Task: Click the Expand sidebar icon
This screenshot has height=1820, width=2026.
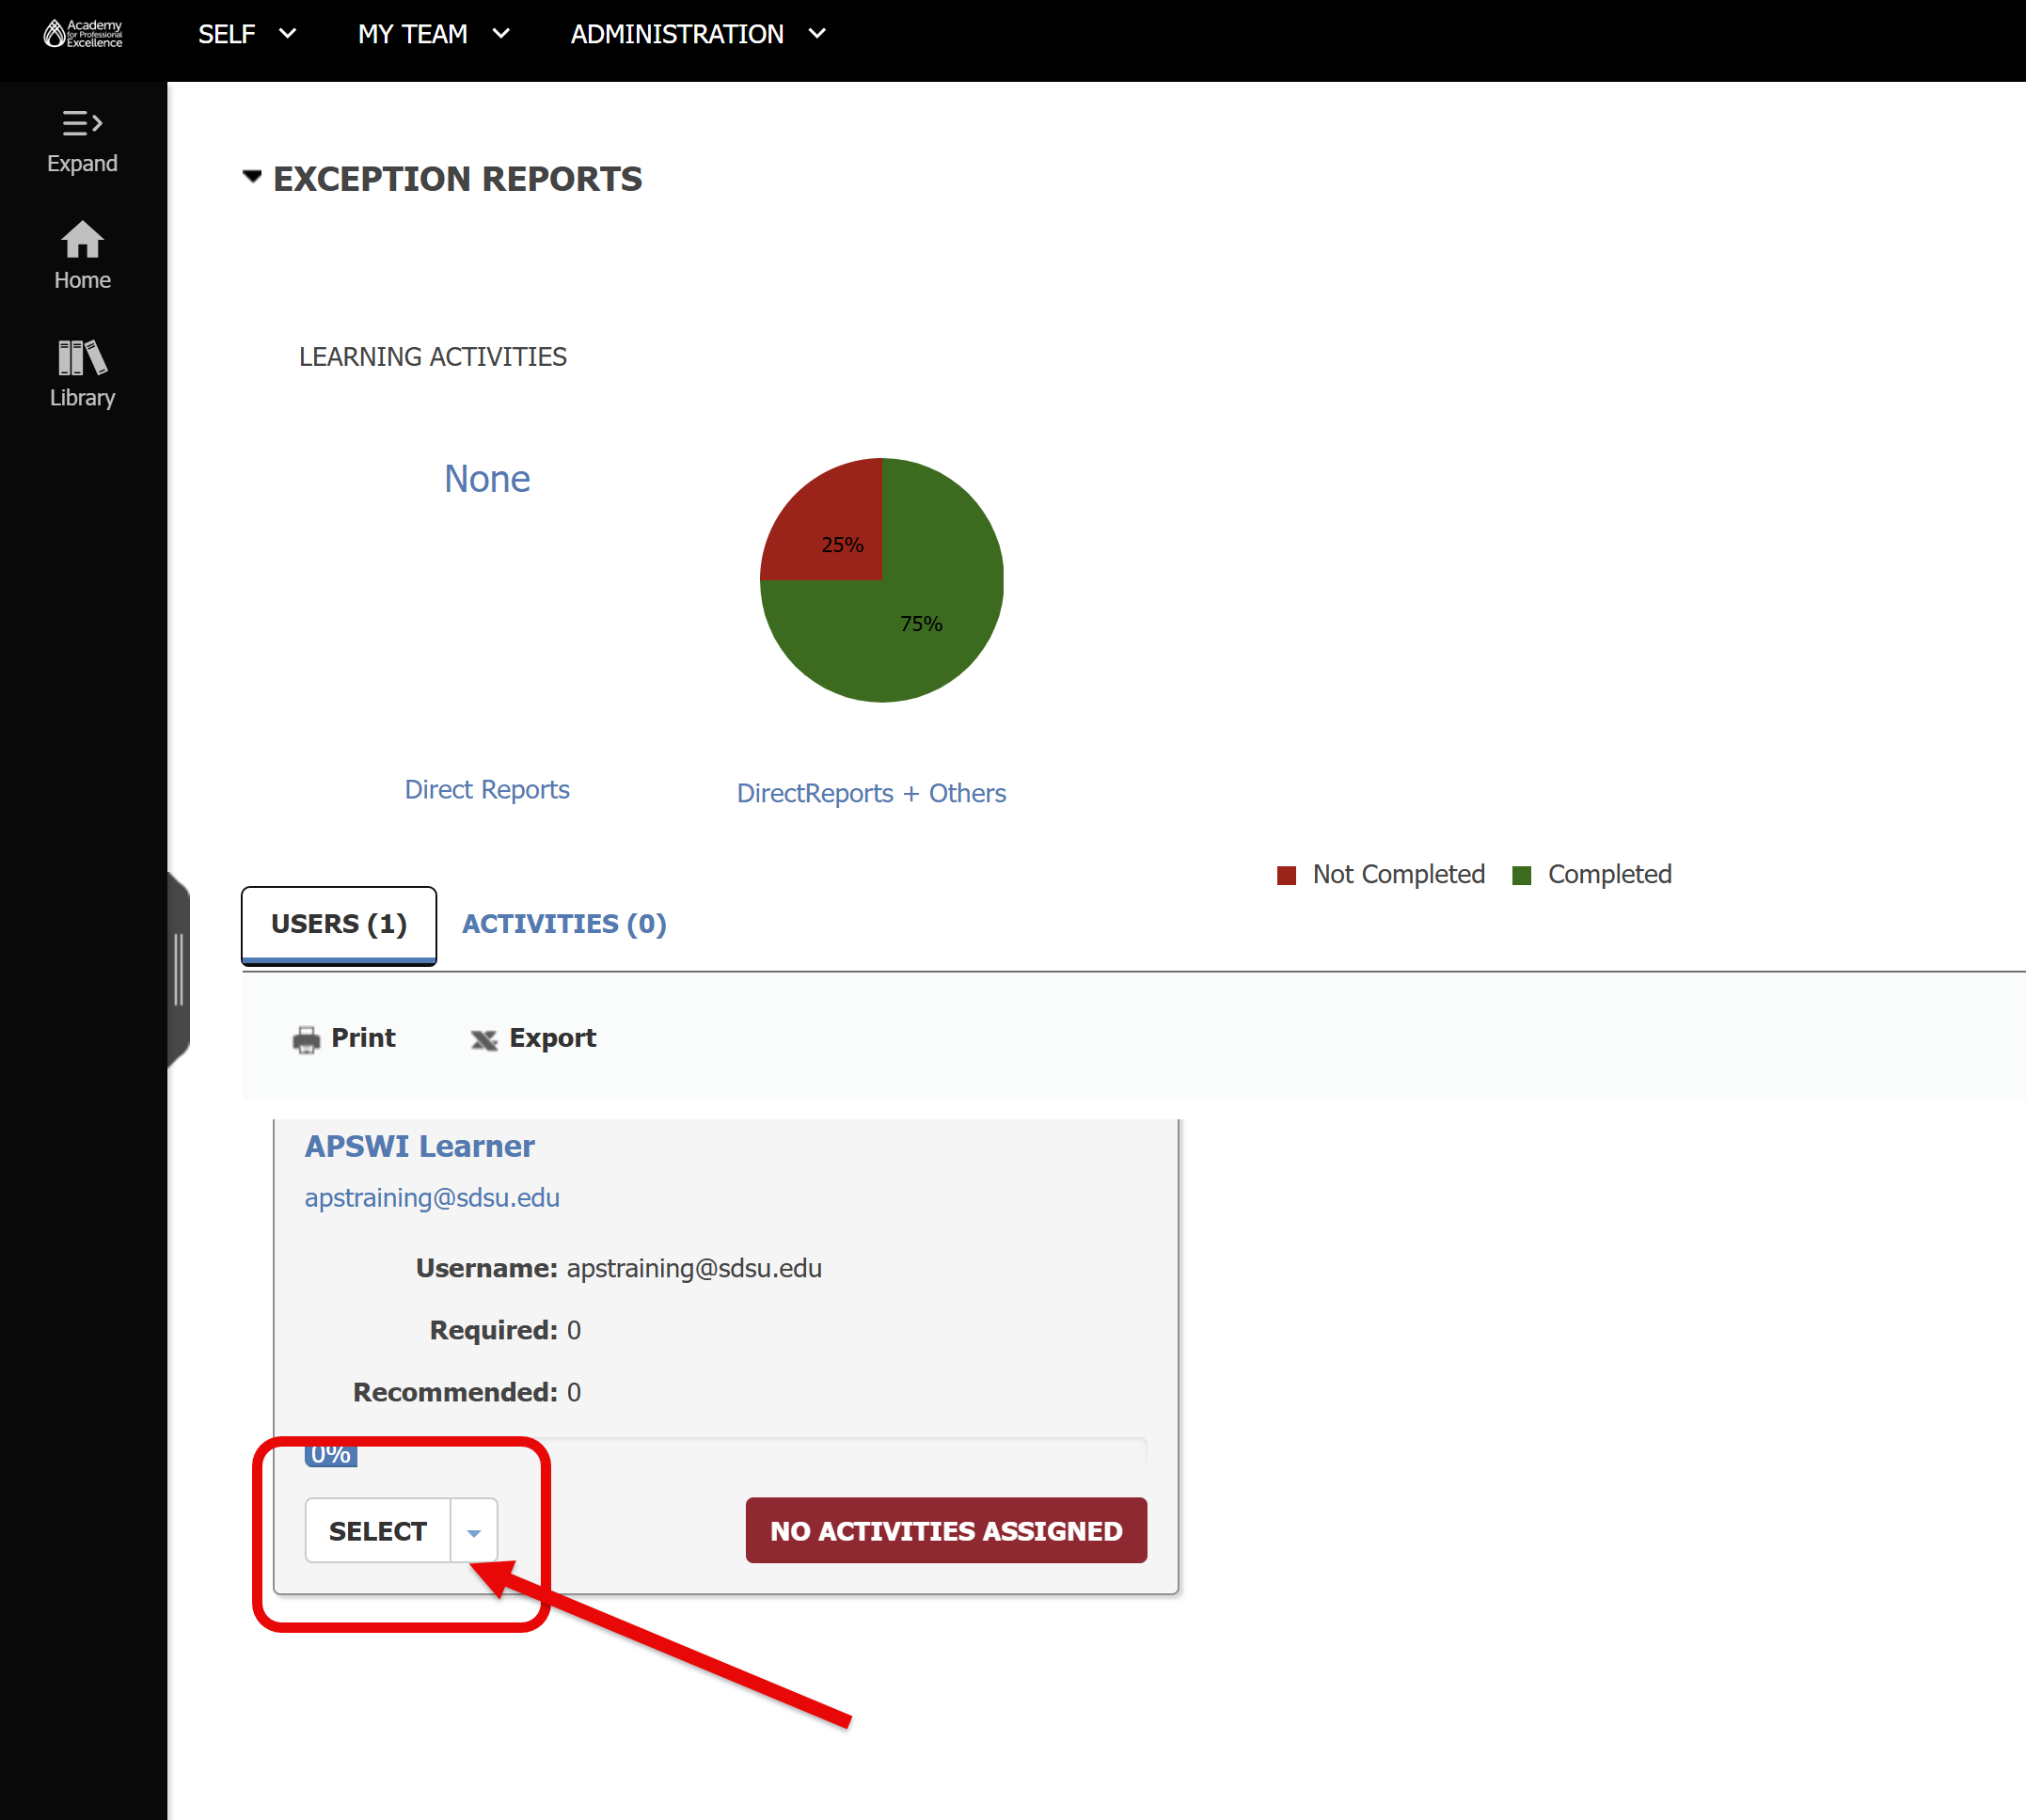Action: [x=82, y=123]
